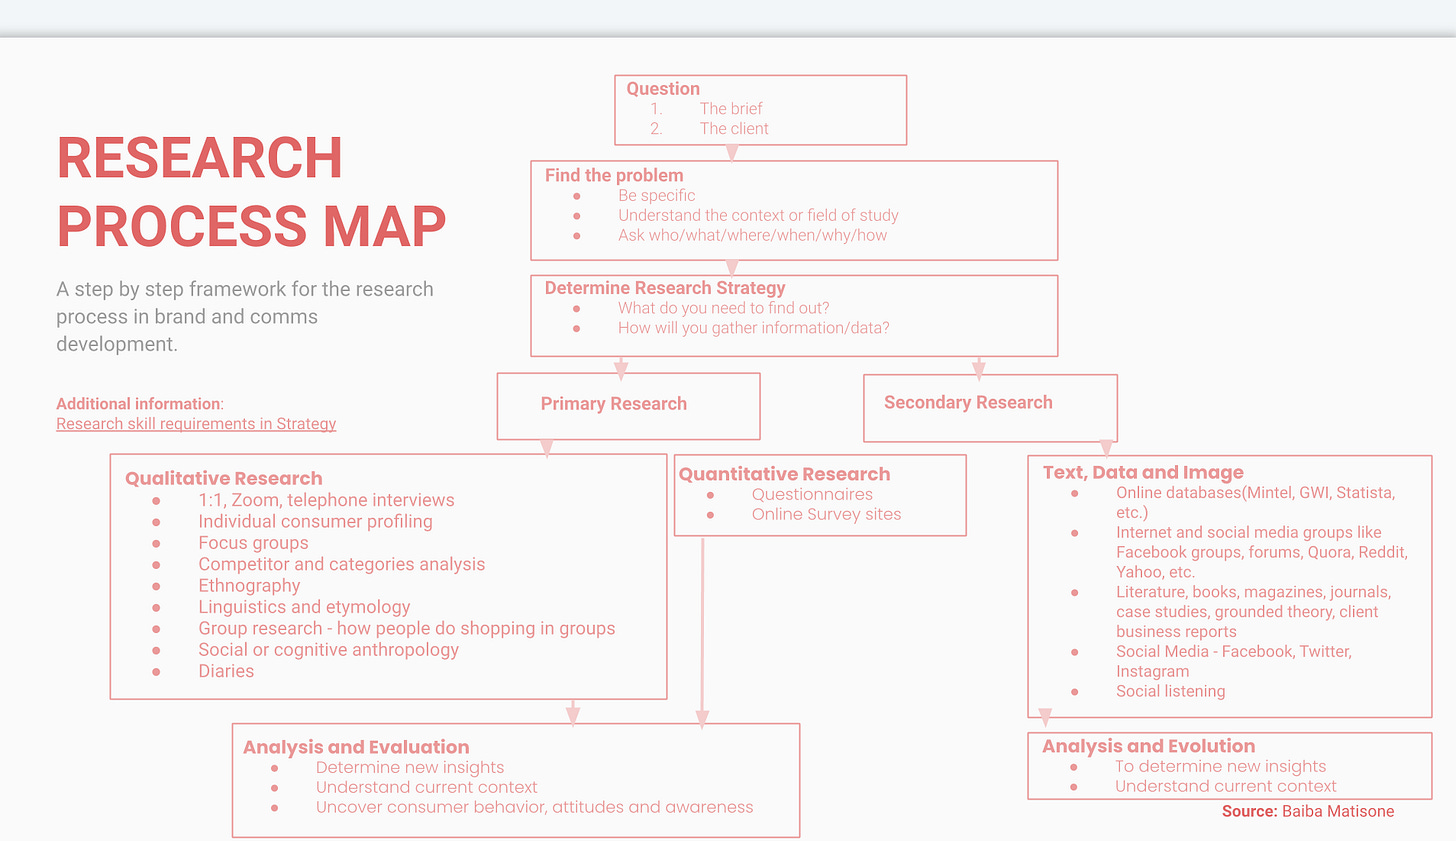This screenshot has width=1456, height=841.
Task: Click the 'Questionnaires' bullet
Action: [x=812, y=494]
